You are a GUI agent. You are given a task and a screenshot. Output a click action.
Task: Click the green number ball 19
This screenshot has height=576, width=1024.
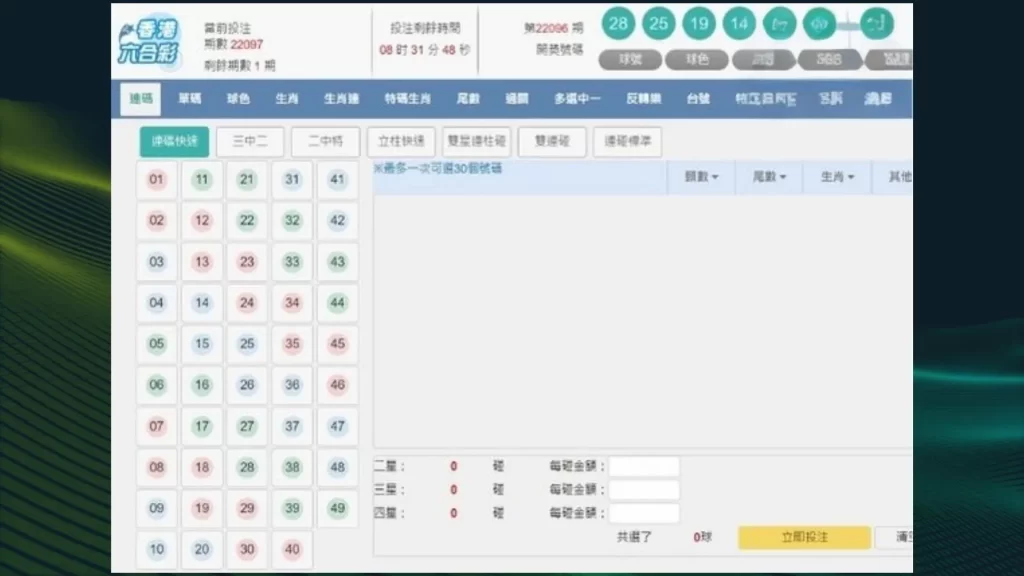pos(699,23)
